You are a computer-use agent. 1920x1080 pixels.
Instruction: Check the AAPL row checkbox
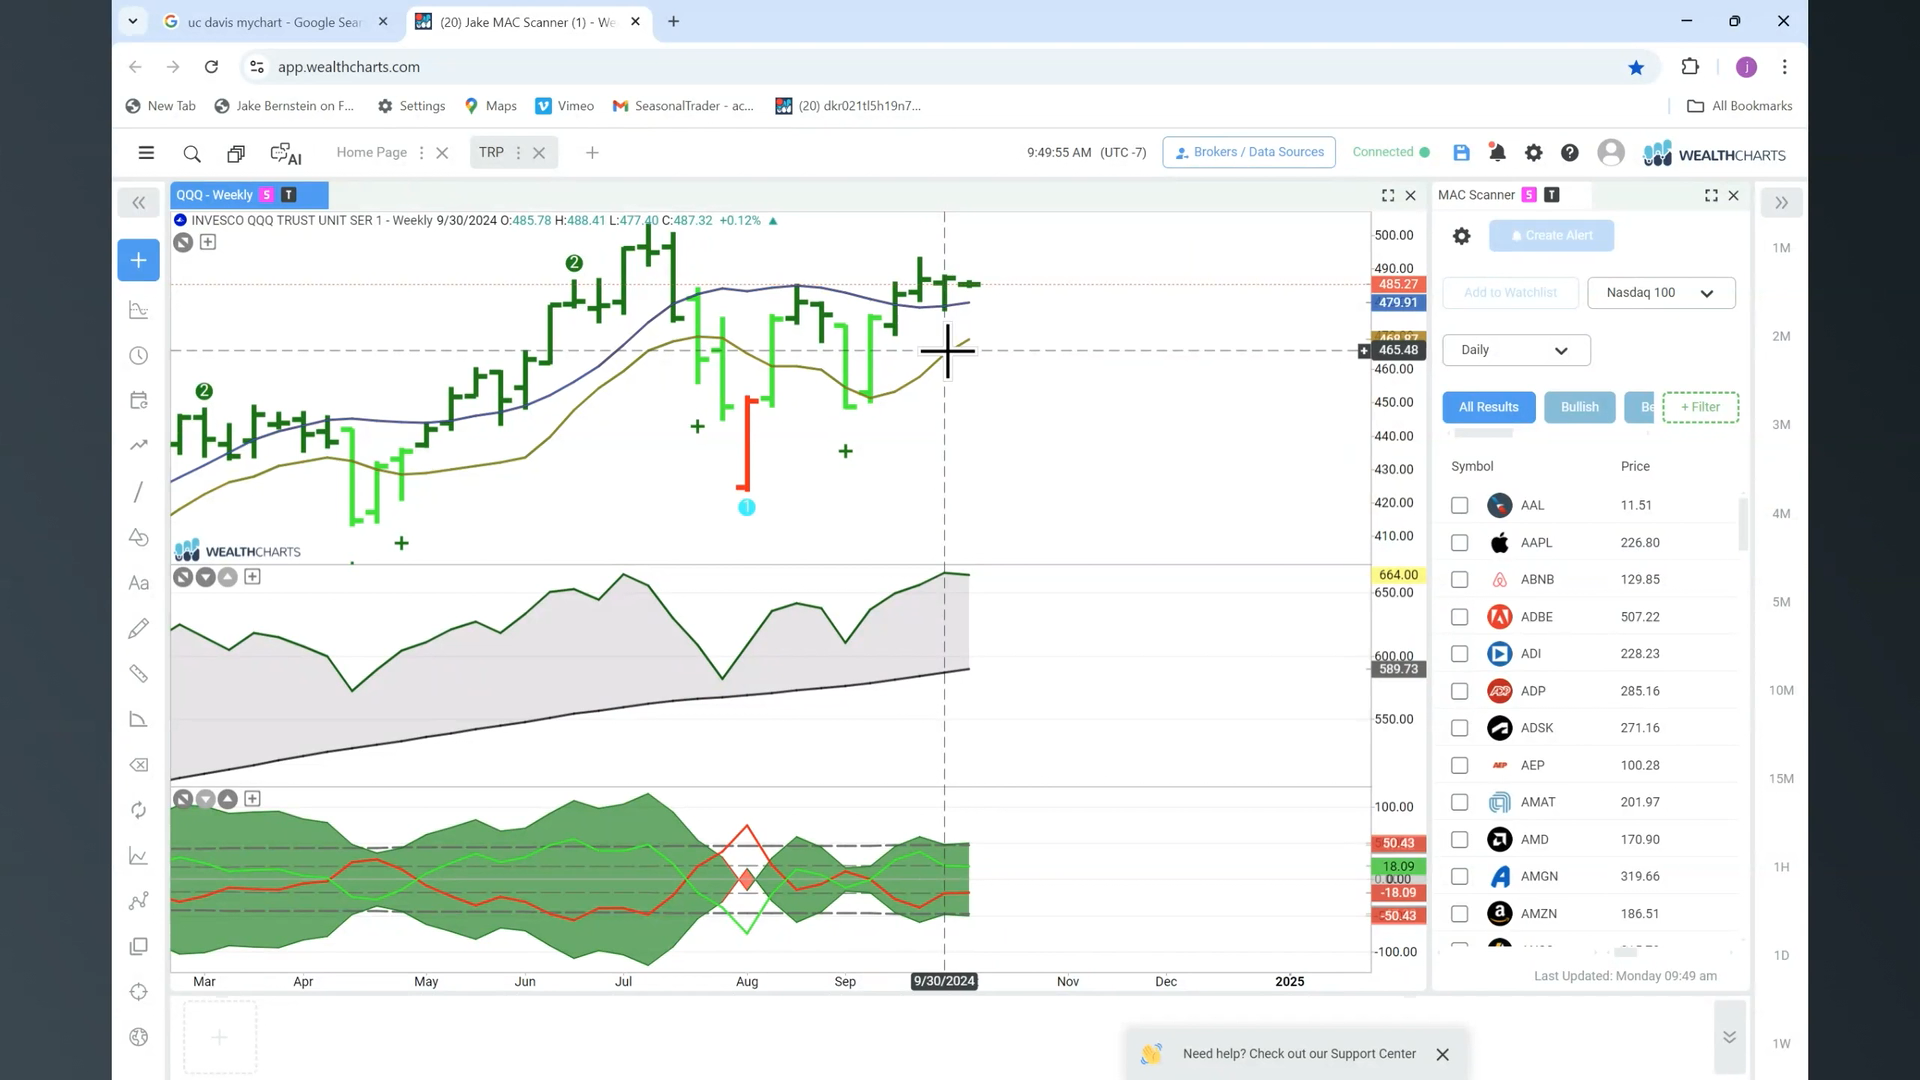pos(1459,543)
